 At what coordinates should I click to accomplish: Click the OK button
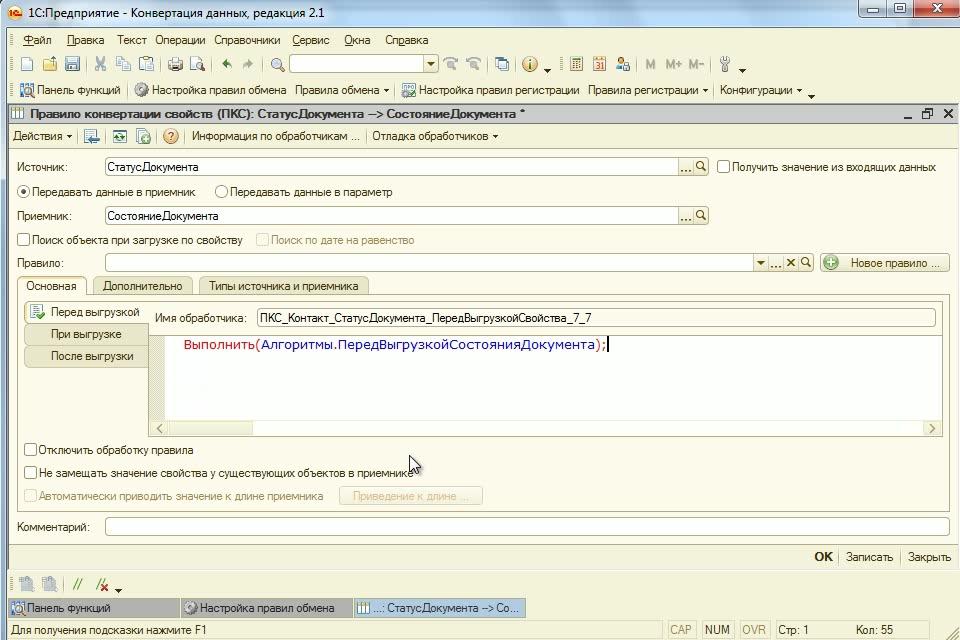pos(823,557)
